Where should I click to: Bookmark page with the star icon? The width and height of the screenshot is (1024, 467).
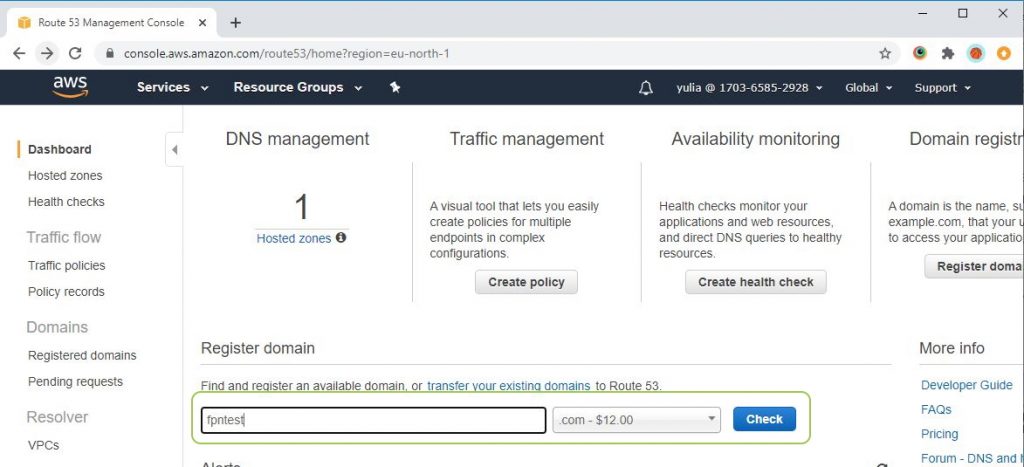[x=885, y=54]
